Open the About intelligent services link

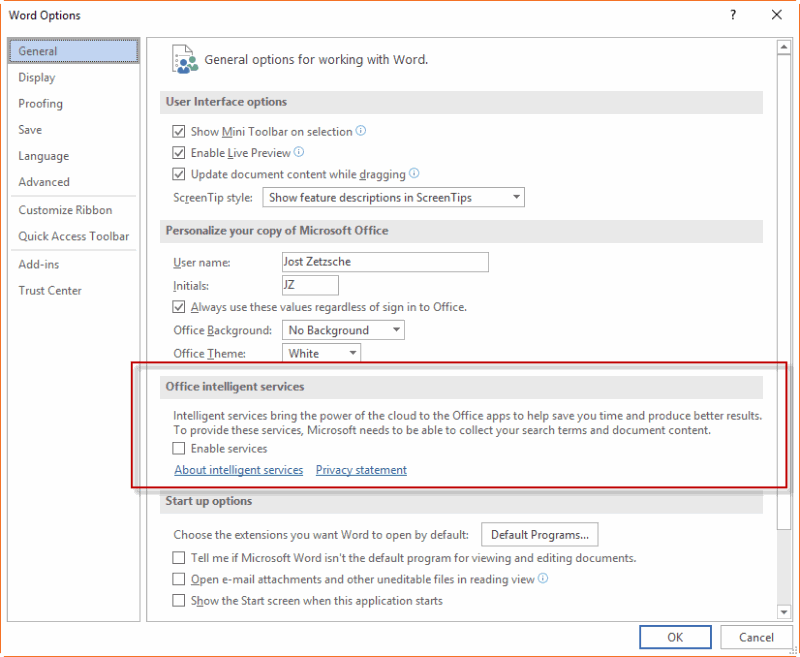239,470
